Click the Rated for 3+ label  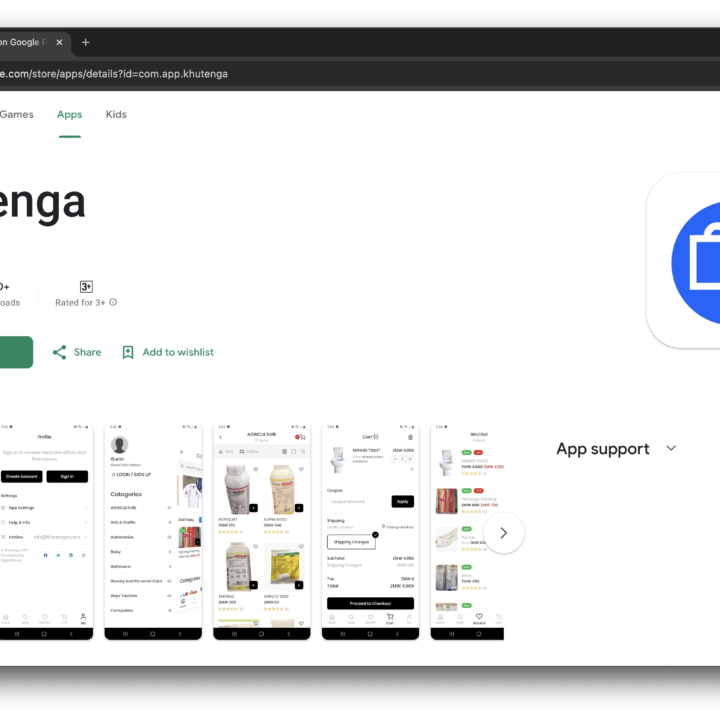tap(80, 303)
